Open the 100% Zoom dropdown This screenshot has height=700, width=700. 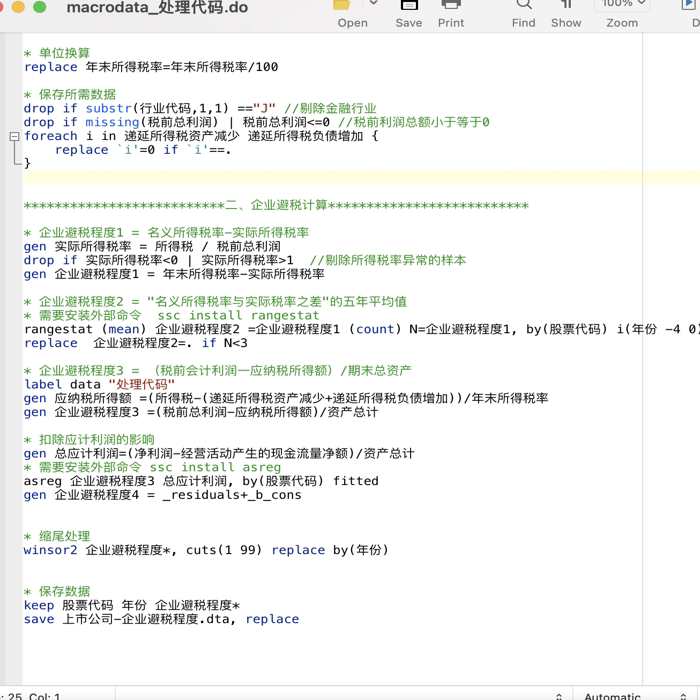click(622, 4)
